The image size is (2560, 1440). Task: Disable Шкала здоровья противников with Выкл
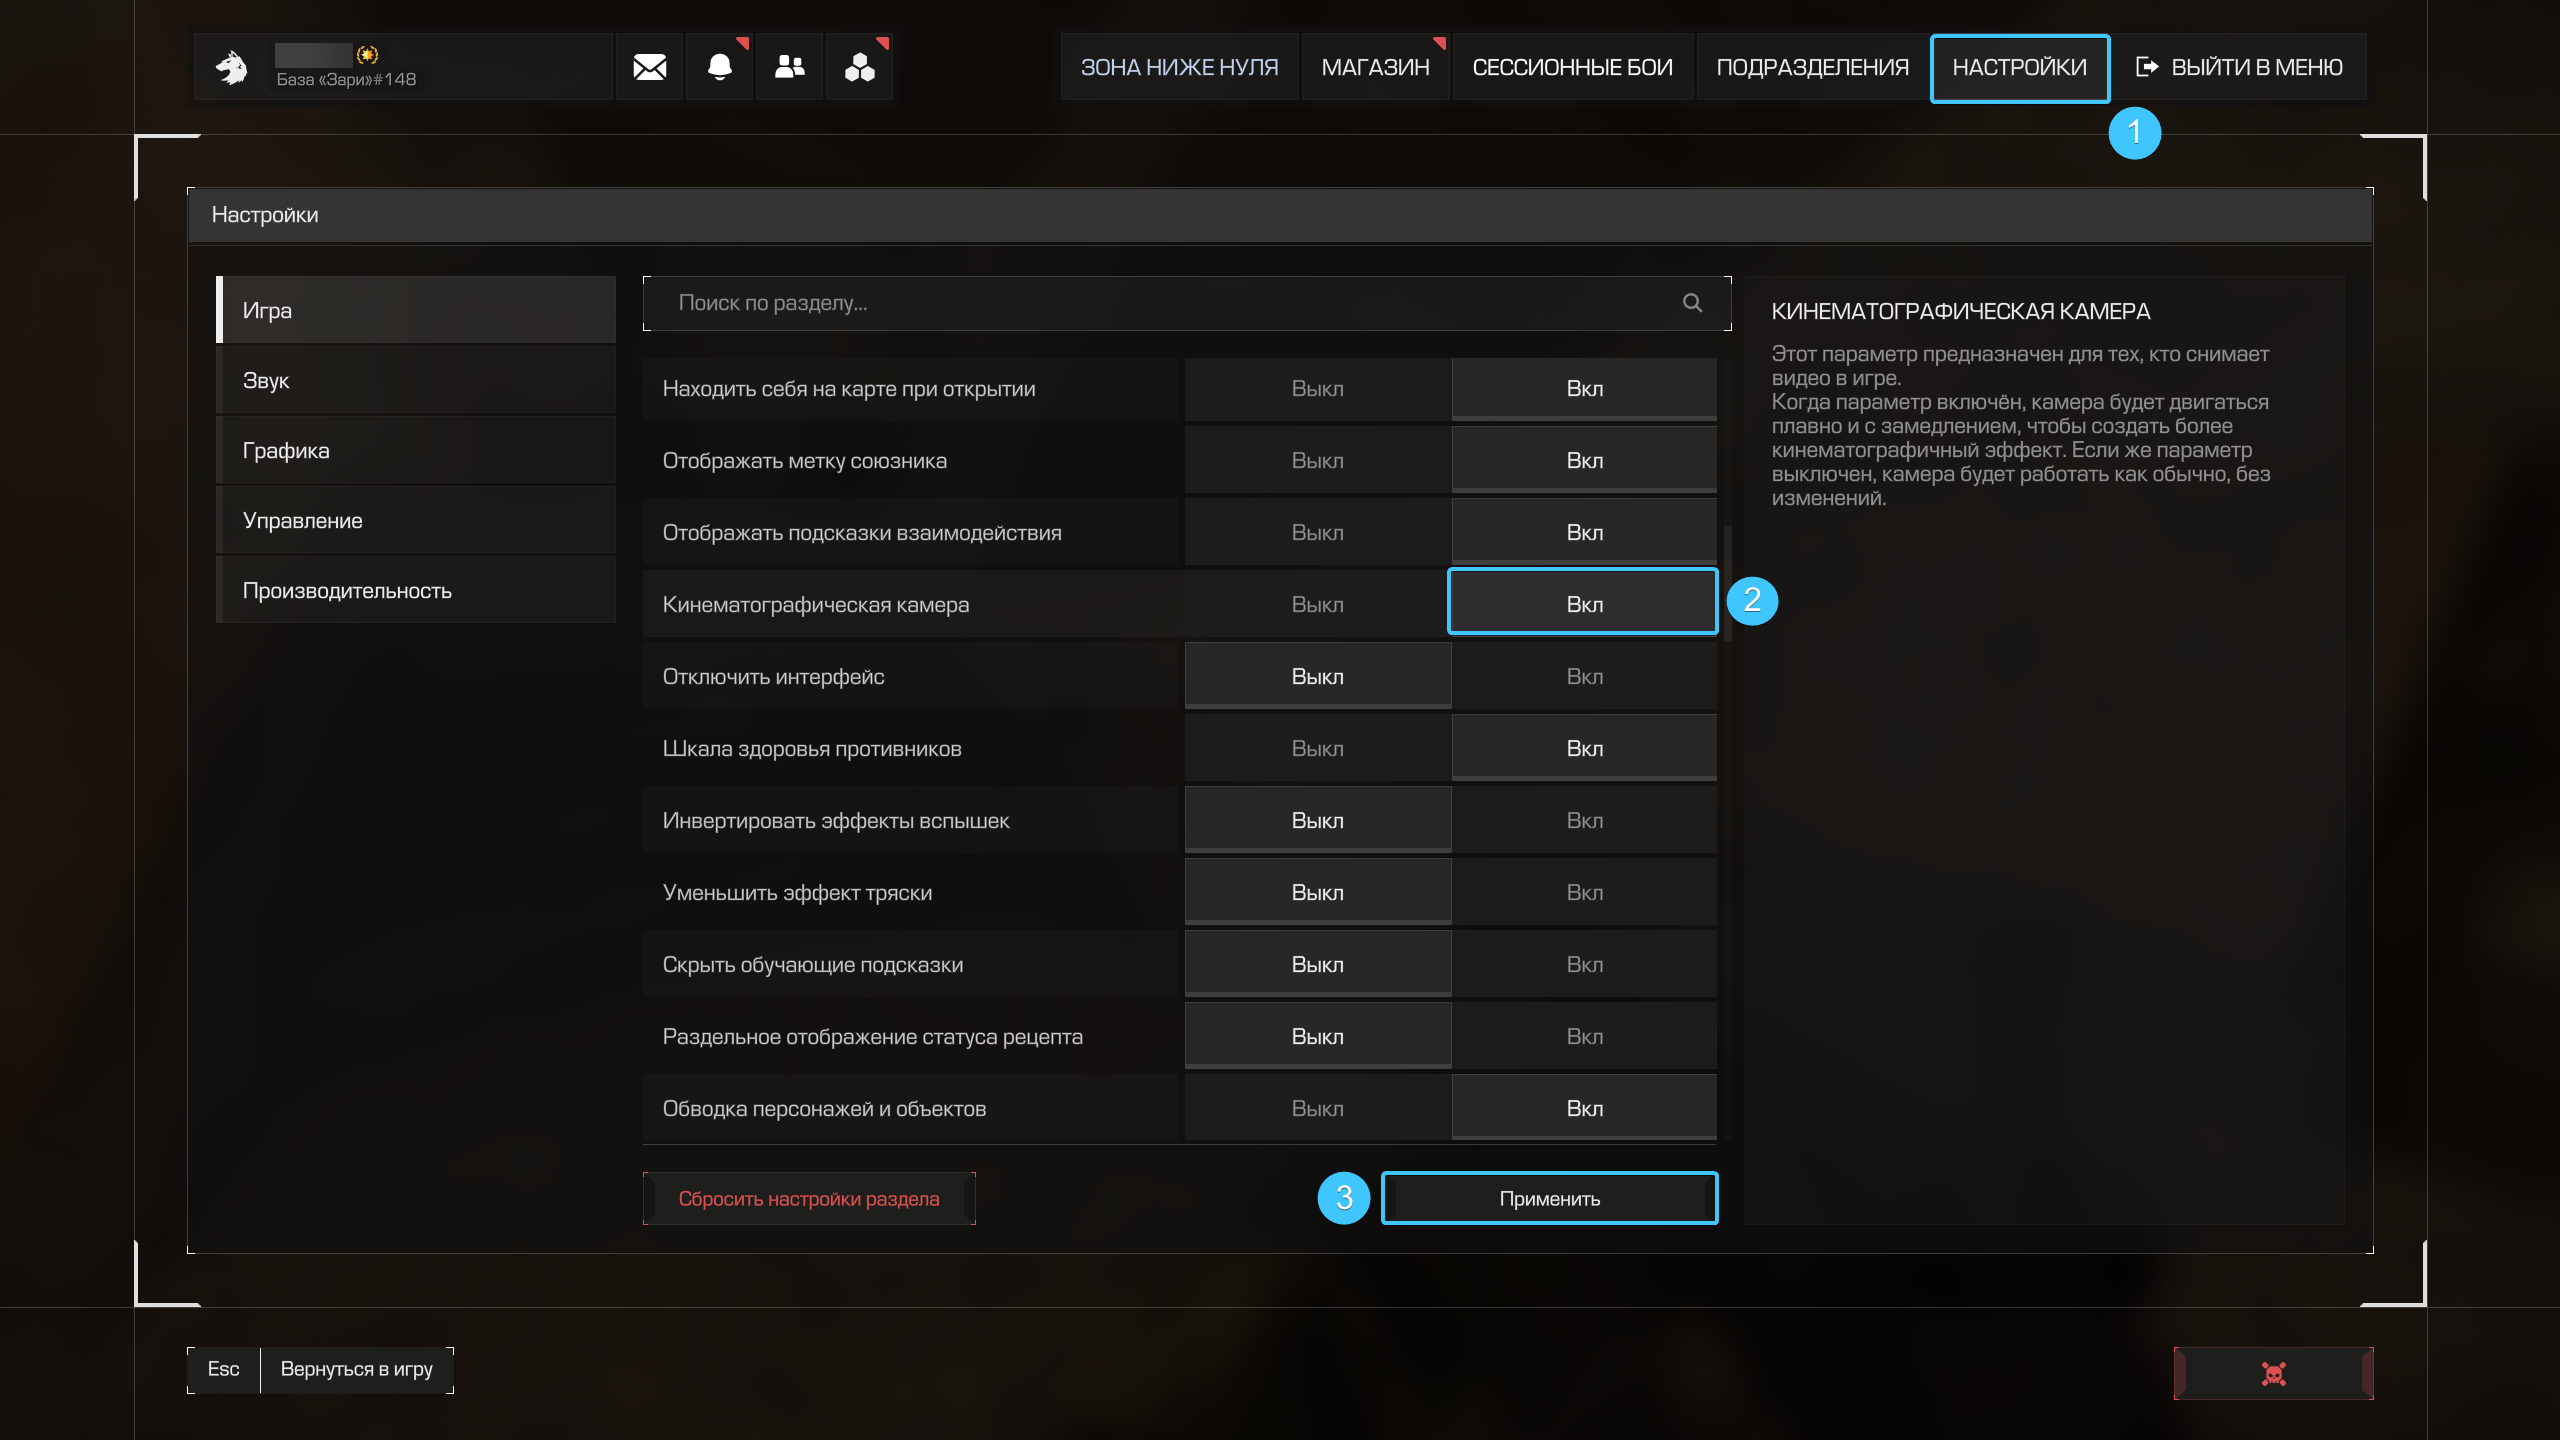click(x=1317, y=748)
